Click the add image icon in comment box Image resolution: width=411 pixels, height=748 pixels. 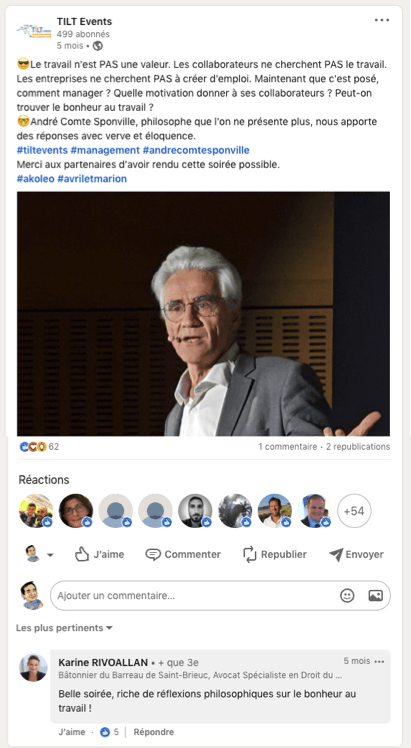pyautogui.click(x=376, y=595)
